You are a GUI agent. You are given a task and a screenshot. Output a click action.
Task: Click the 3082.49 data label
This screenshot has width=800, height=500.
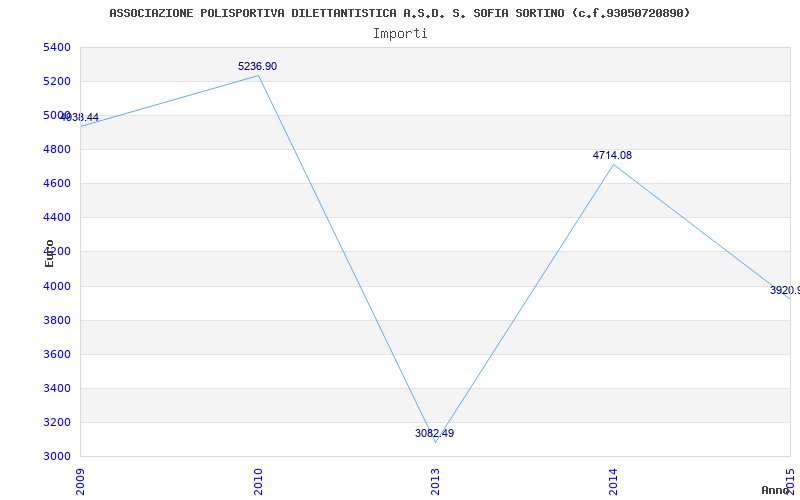tap(434, 433)
